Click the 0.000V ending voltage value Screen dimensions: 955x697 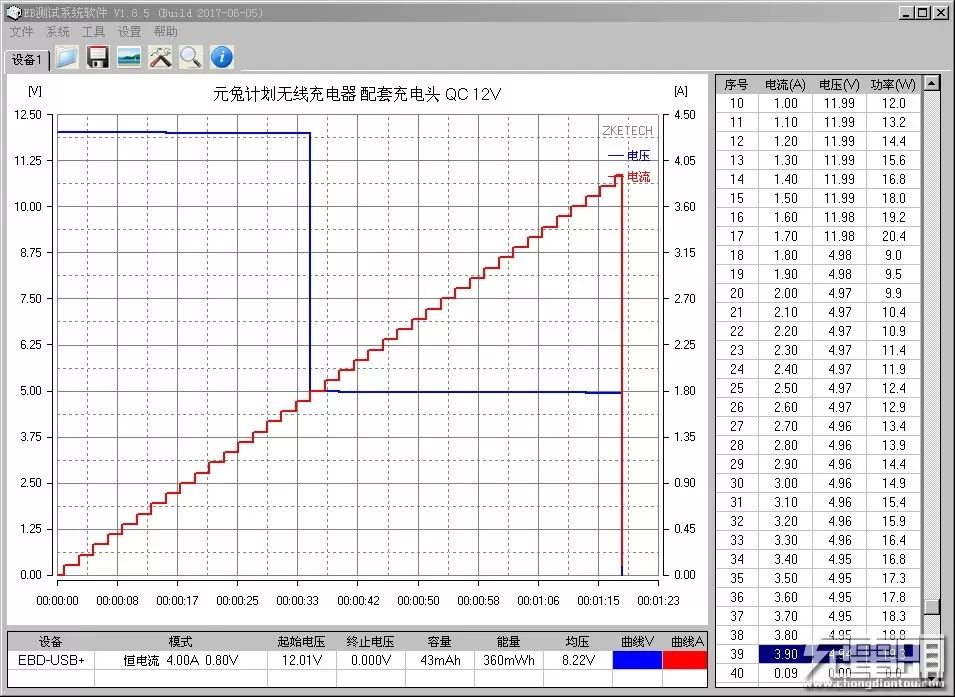click(x=370, y=660)
